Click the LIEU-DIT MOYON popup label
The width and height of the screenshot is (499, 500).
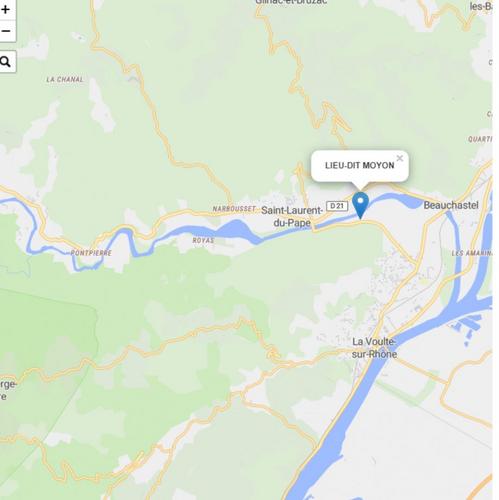tap(359, 165)
